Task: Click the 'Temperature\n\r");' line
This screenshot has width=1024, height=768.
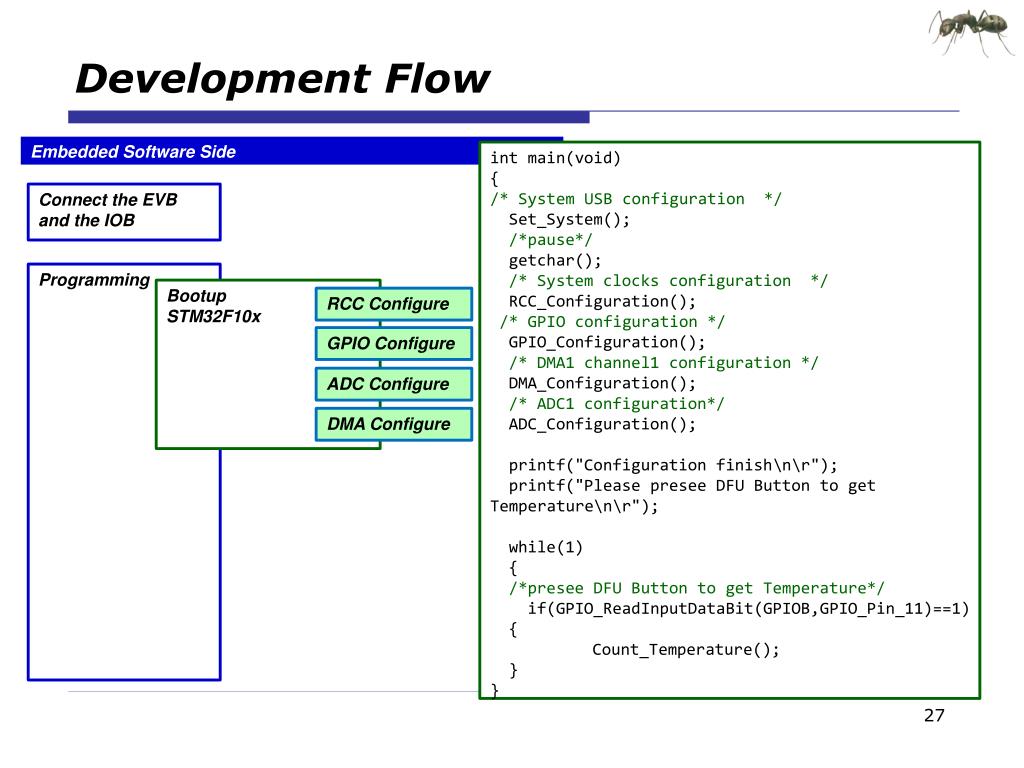Action: point(575,507)
